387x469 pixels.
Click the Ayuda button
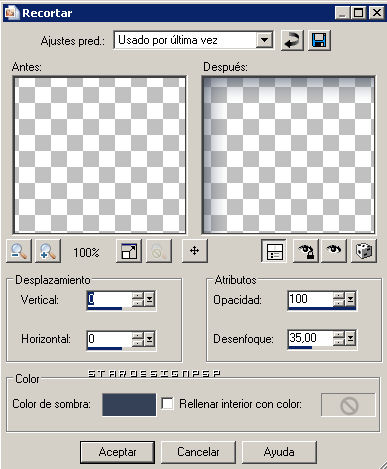click(x=279, y=452)
